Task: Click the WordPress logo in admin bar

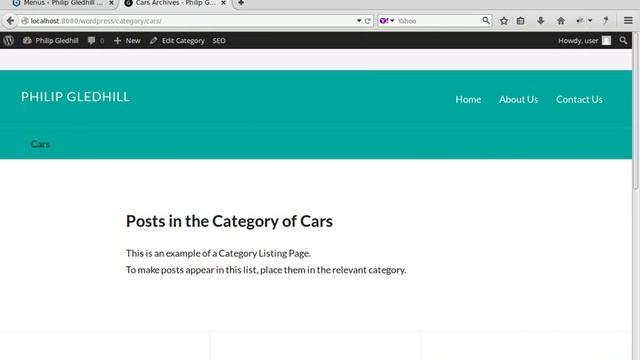Action: pos(9,40)
